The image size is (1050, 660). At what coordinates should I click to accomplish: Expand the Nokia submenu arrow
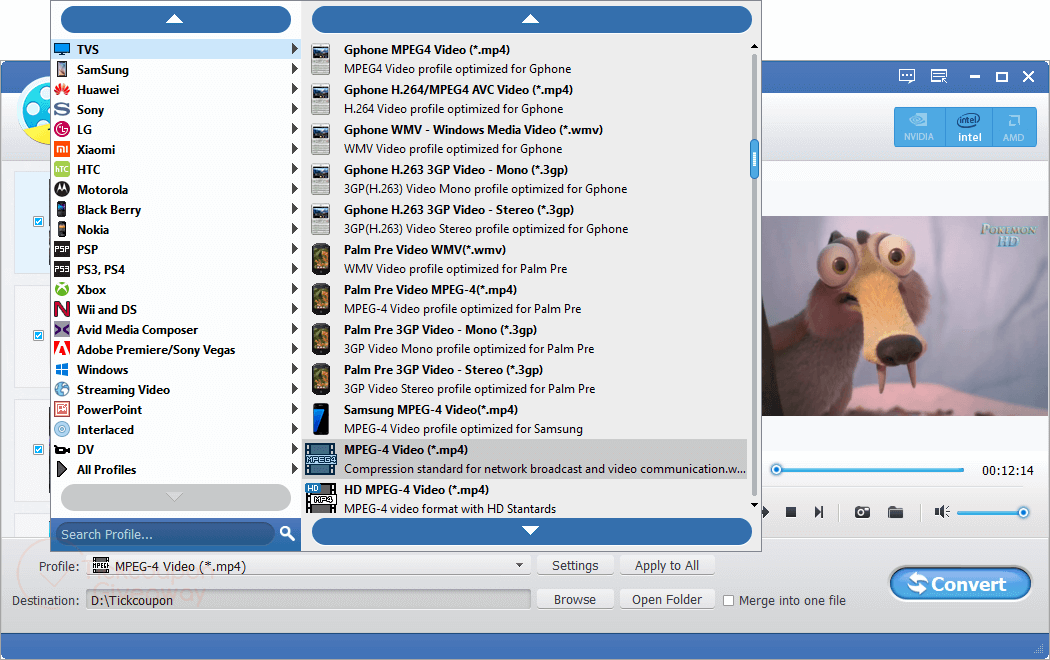(x=294, y=229)
